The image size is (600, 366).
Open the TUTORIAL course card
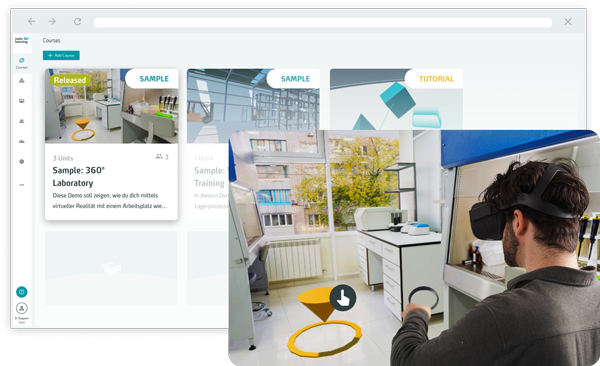(396, 99)
